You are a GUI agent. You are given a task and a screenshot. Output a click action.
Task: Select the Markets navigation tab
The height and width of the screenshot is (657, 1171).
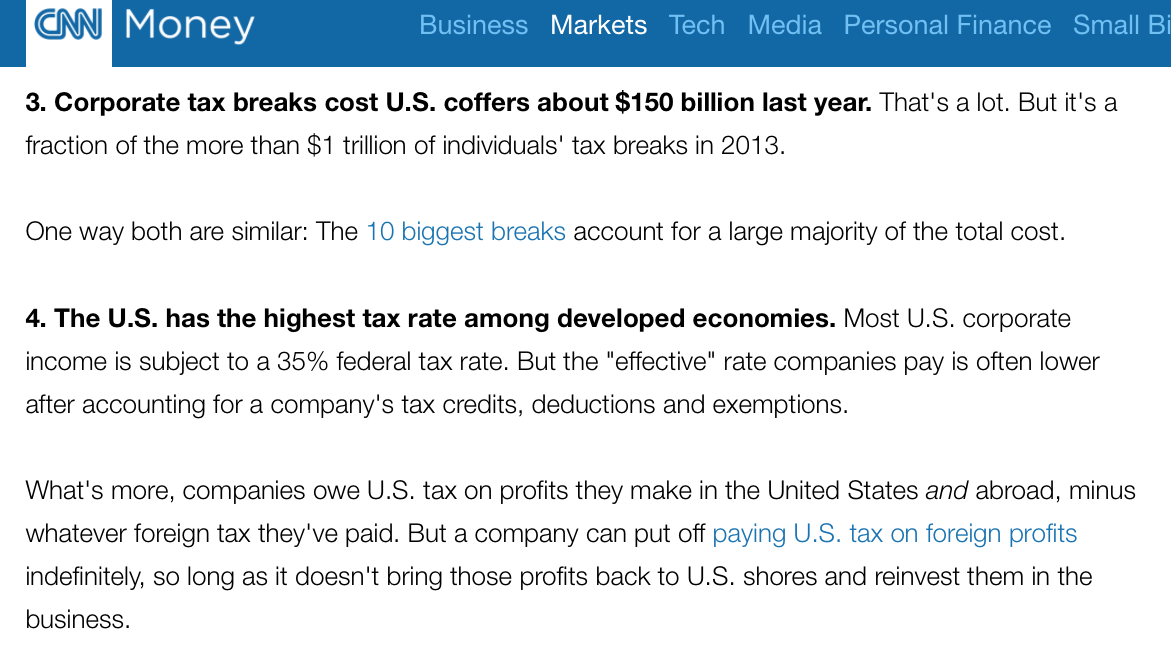point(598,25)
